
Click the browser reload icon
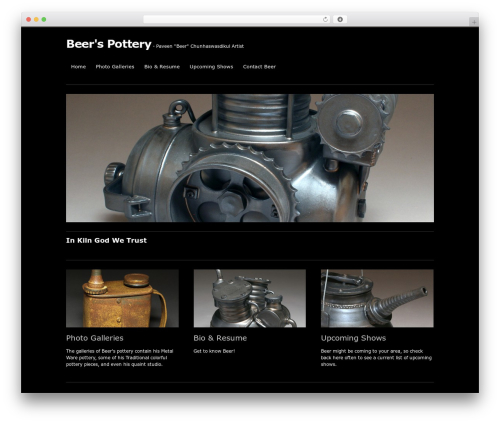pyautogui.click(x=325, y=19)
